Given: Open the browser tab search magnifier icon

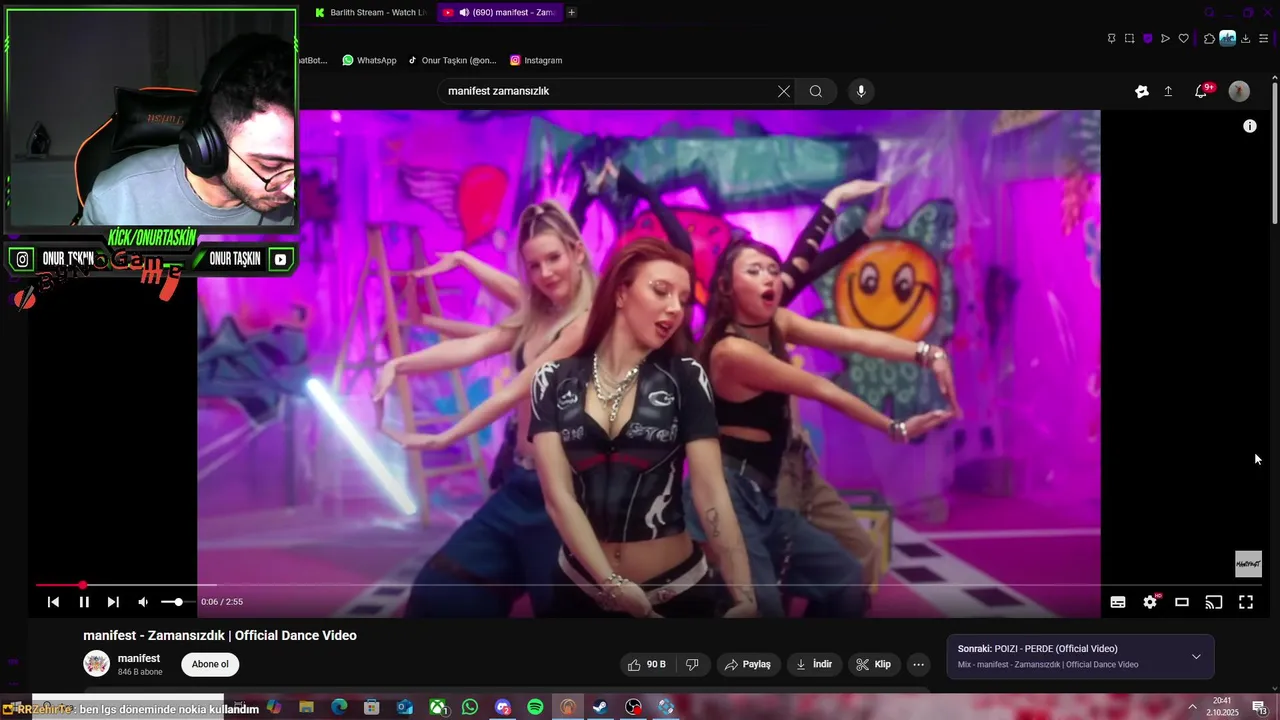Looking at the screenshot, I should 1209,12.
